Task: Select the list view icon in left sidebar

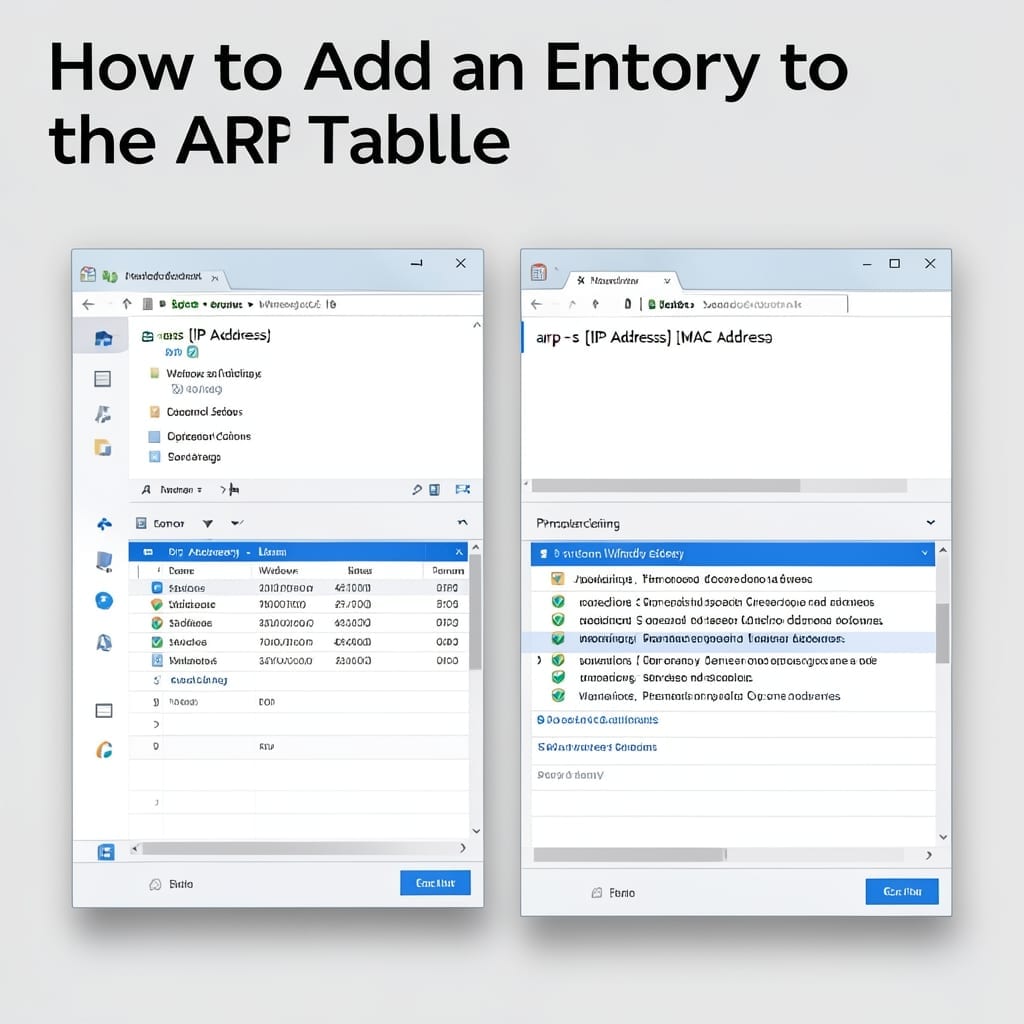Action: 103,379
